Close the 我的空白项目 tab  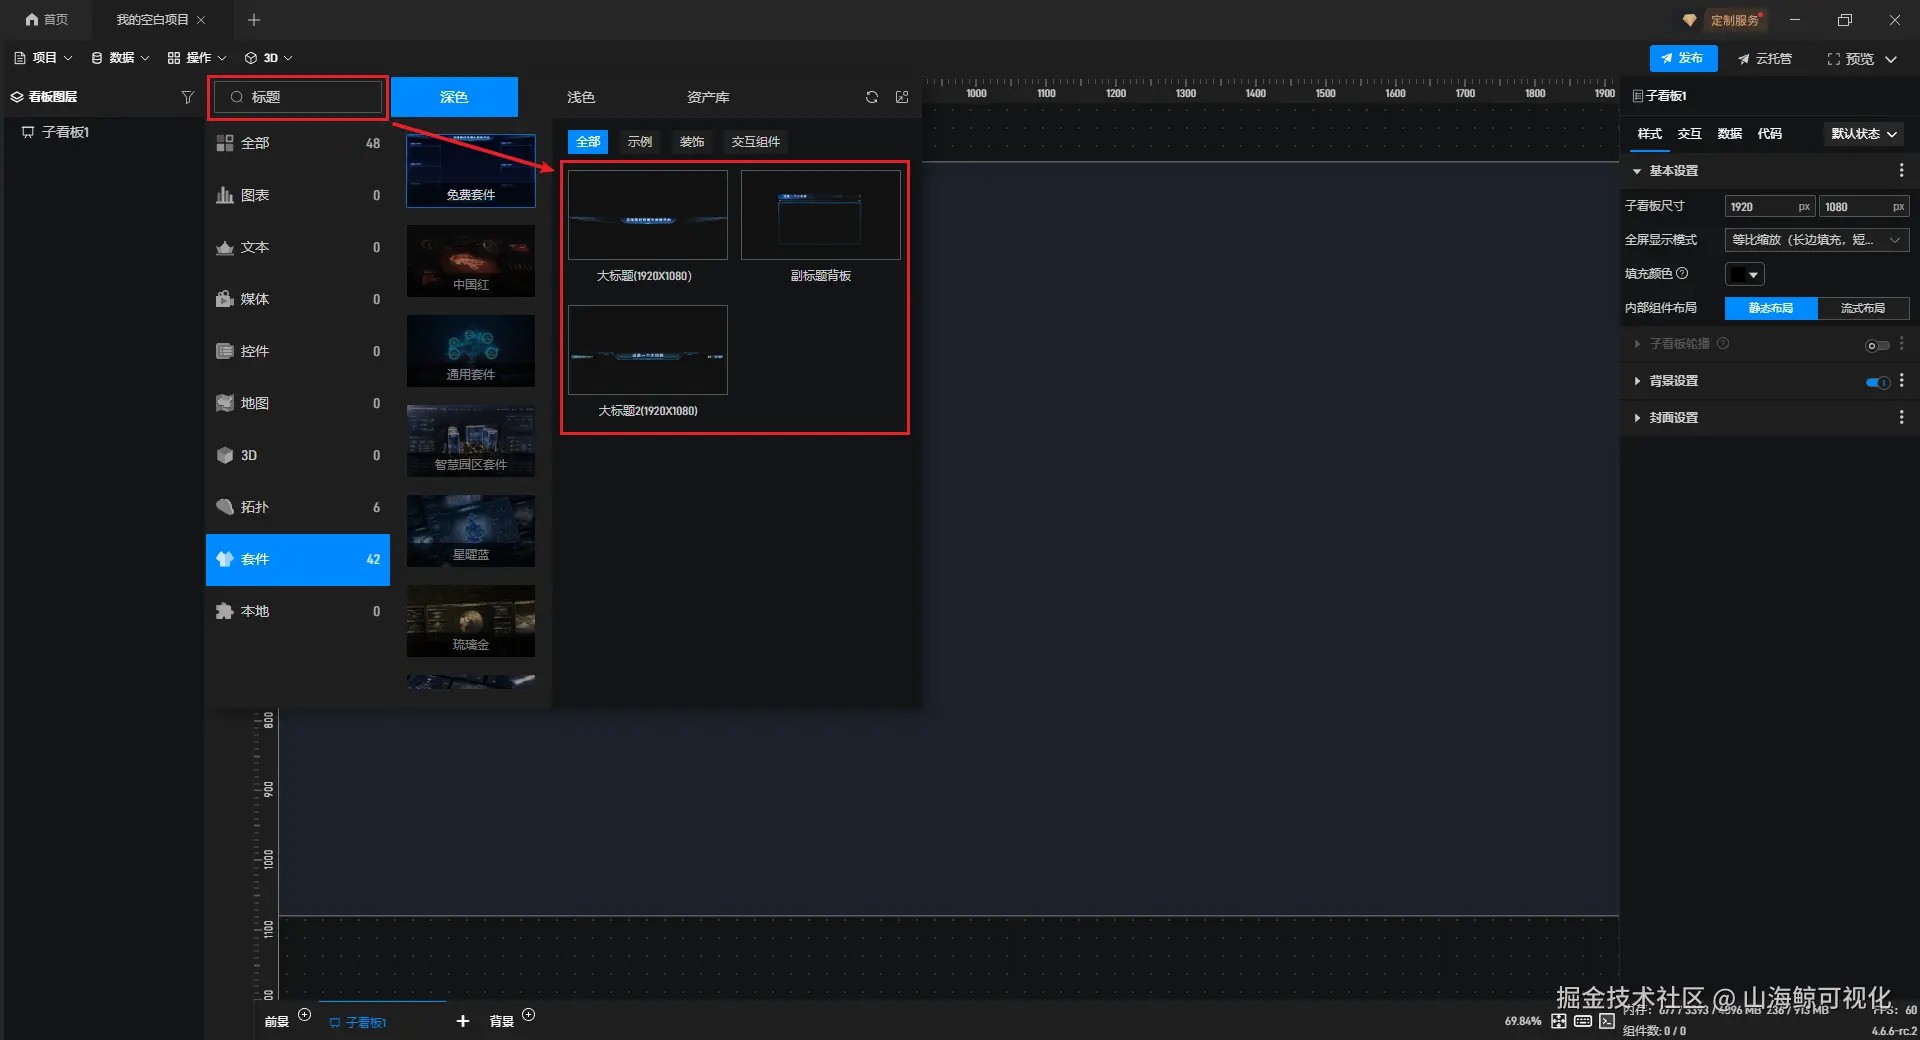pos(201,20)
